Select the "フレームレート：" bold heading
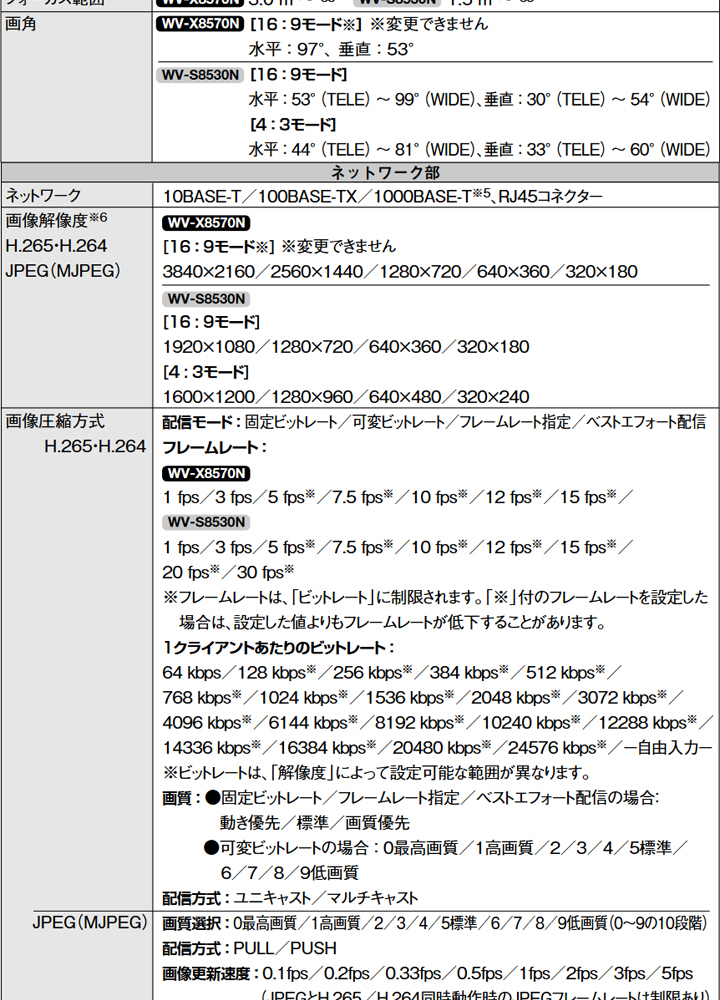The width and height of the screenshot is (720, 1000). tap(214, 448)
